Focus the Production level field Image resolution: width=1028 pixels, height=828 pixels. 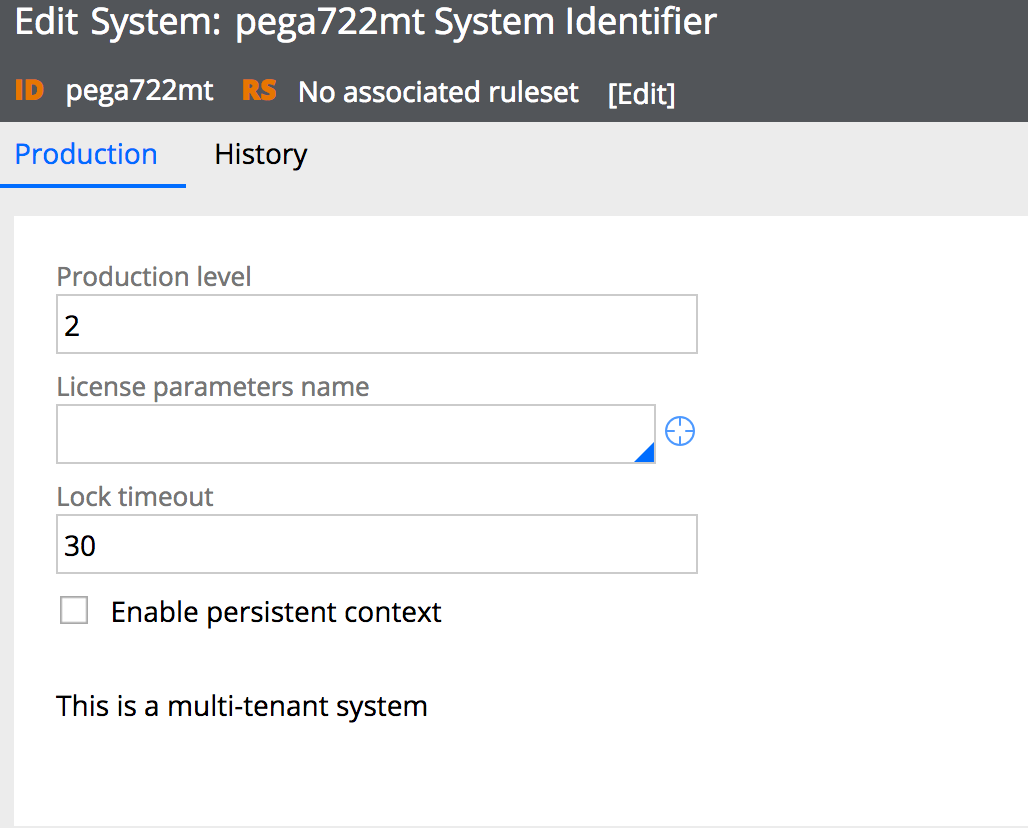pos(377,325)
